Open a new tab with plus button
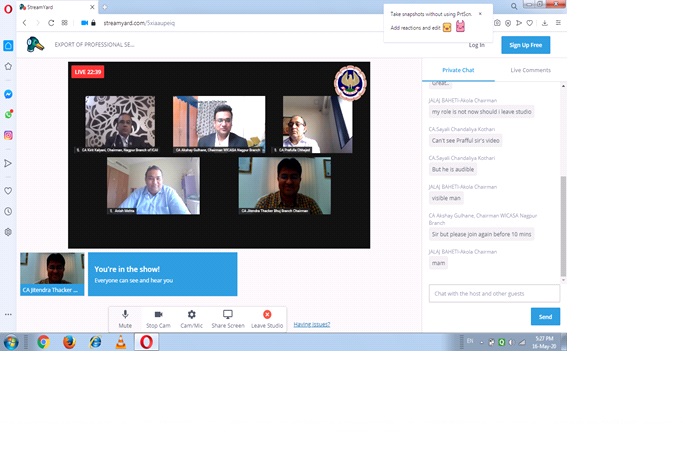 [x=105, y=7]
